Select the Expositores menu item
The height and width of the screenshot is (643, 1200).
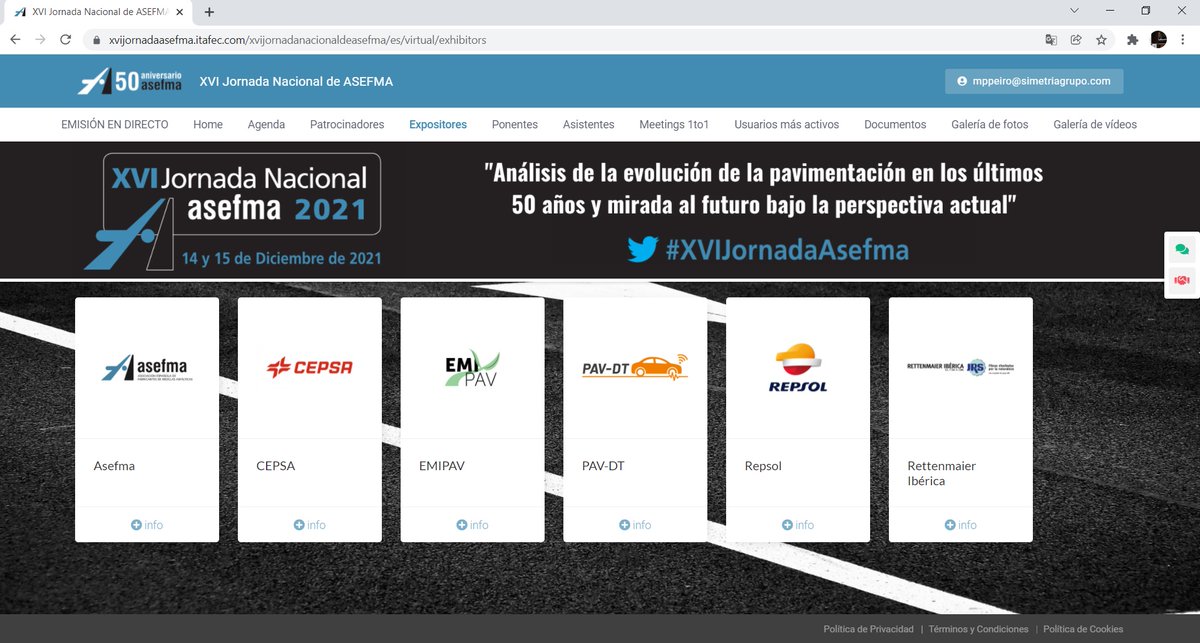point(438,125)
